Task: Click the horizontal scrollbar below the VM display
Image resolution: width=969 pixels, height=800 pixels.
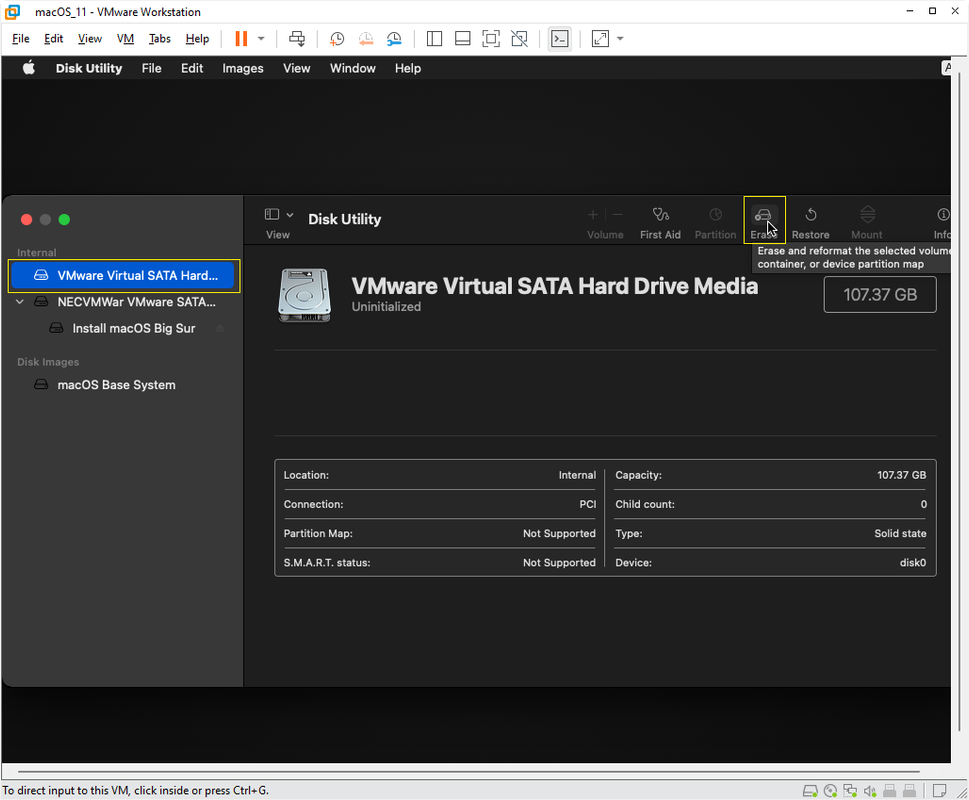Action: coord(468,772)
